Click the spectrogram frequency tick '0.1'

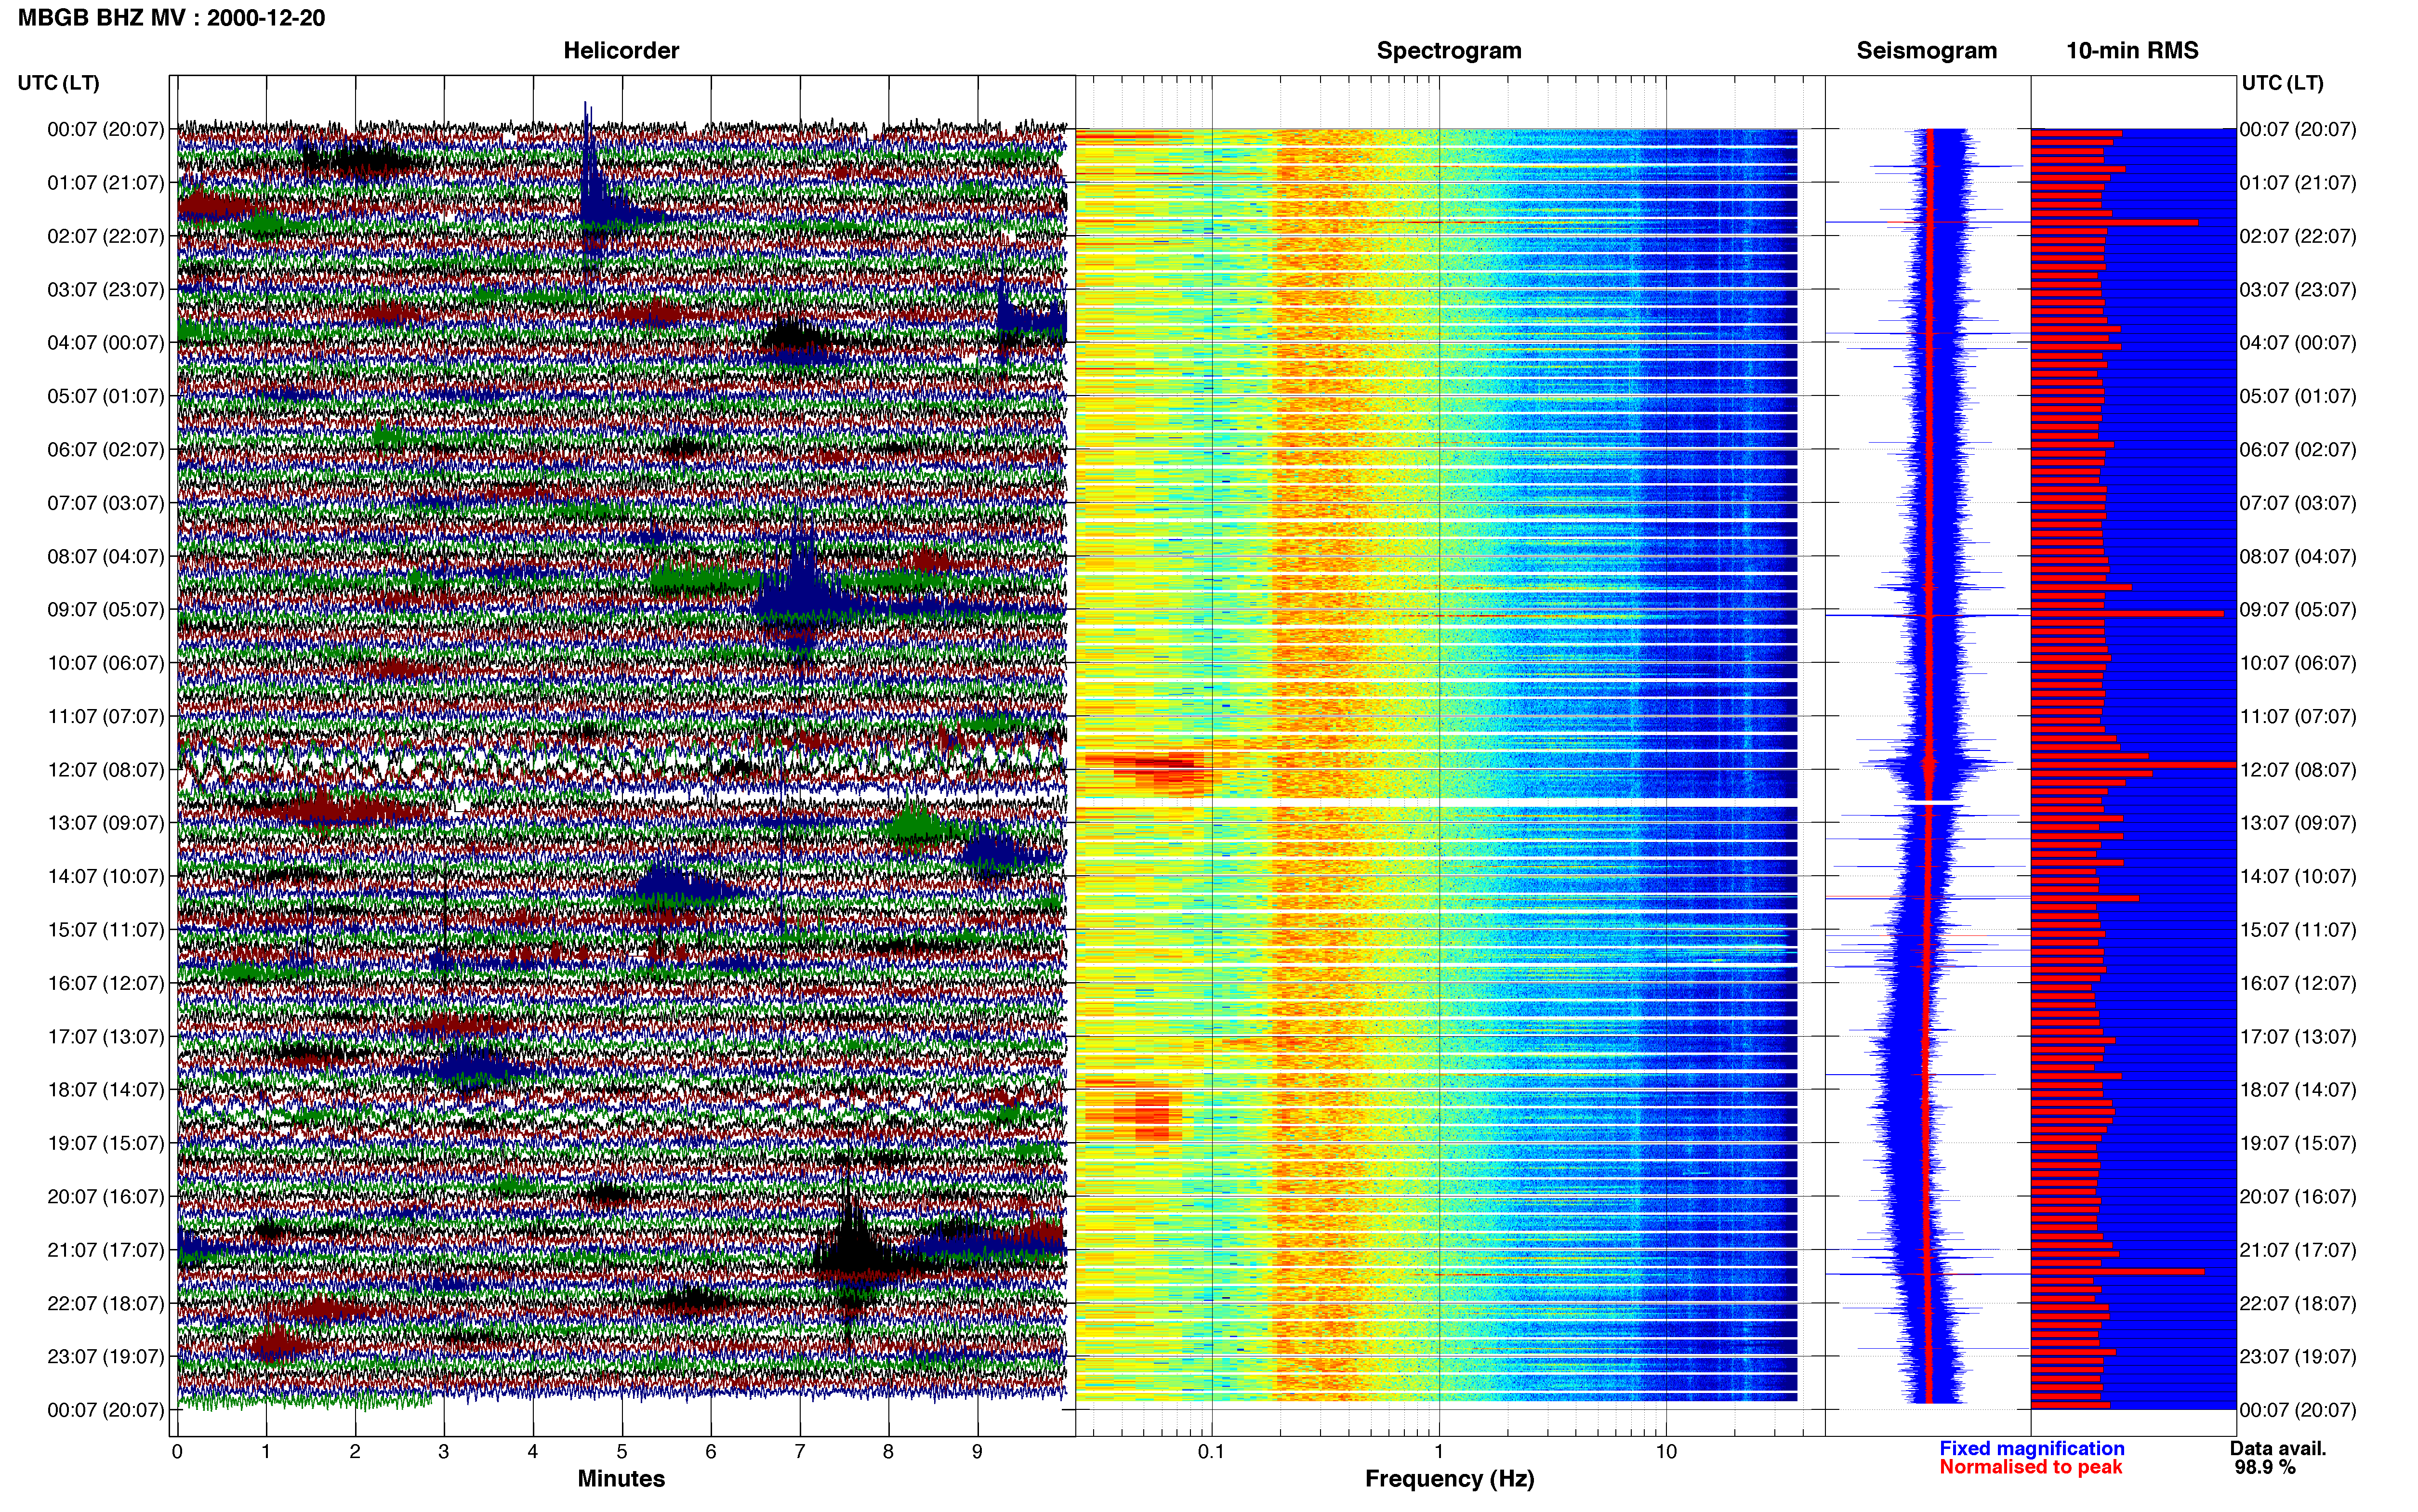[x=1211, y=1451]
